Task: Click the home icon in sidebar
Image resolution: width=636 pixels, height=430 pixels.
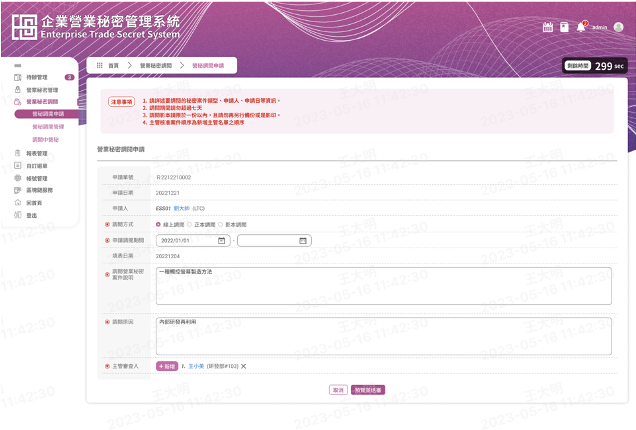Action: (x=17, y=202)
